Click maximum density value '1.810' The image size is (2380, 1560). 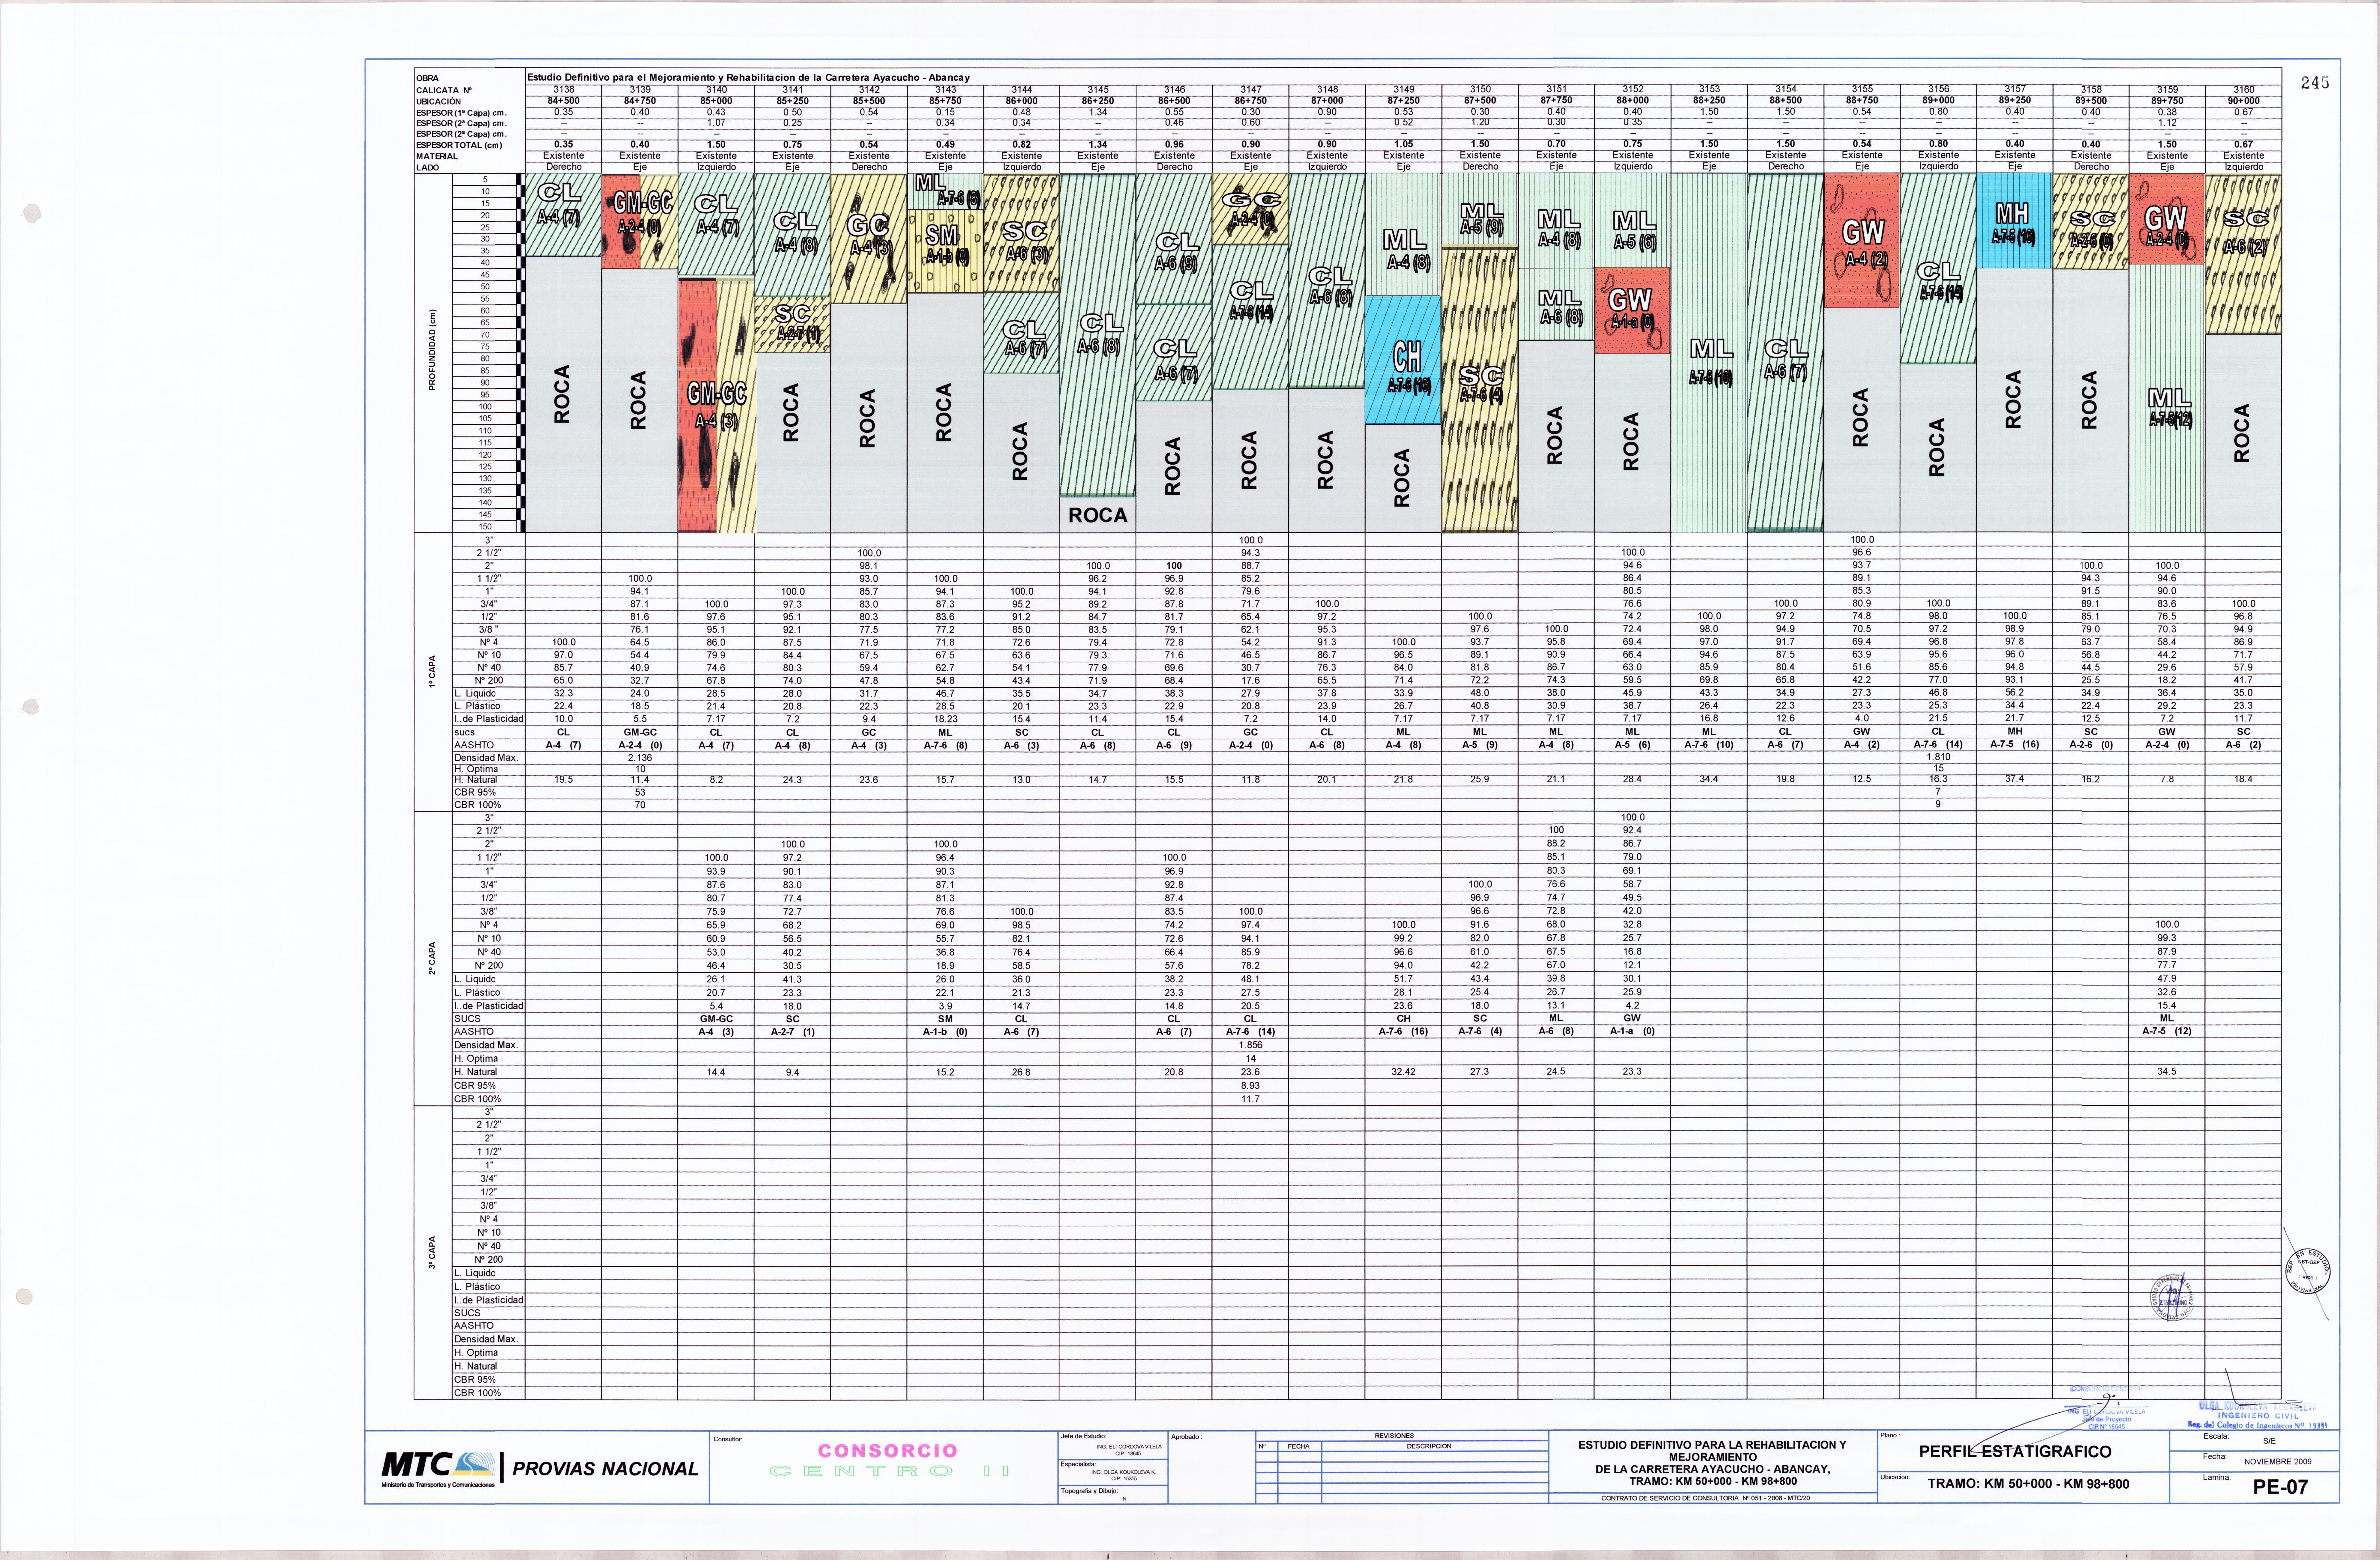tap(1938, 757)
